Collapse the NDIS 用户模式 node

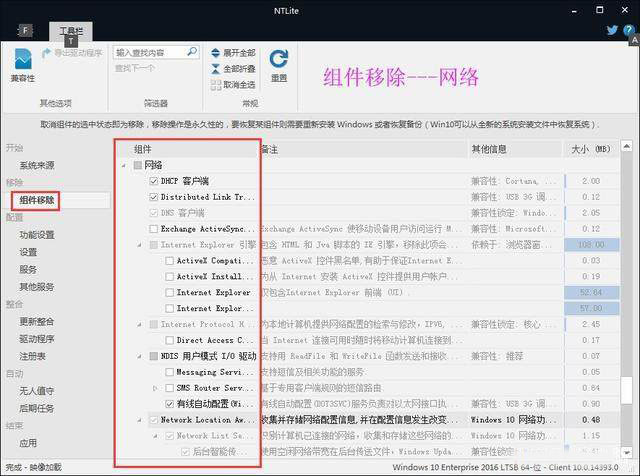tap(140, 356)
